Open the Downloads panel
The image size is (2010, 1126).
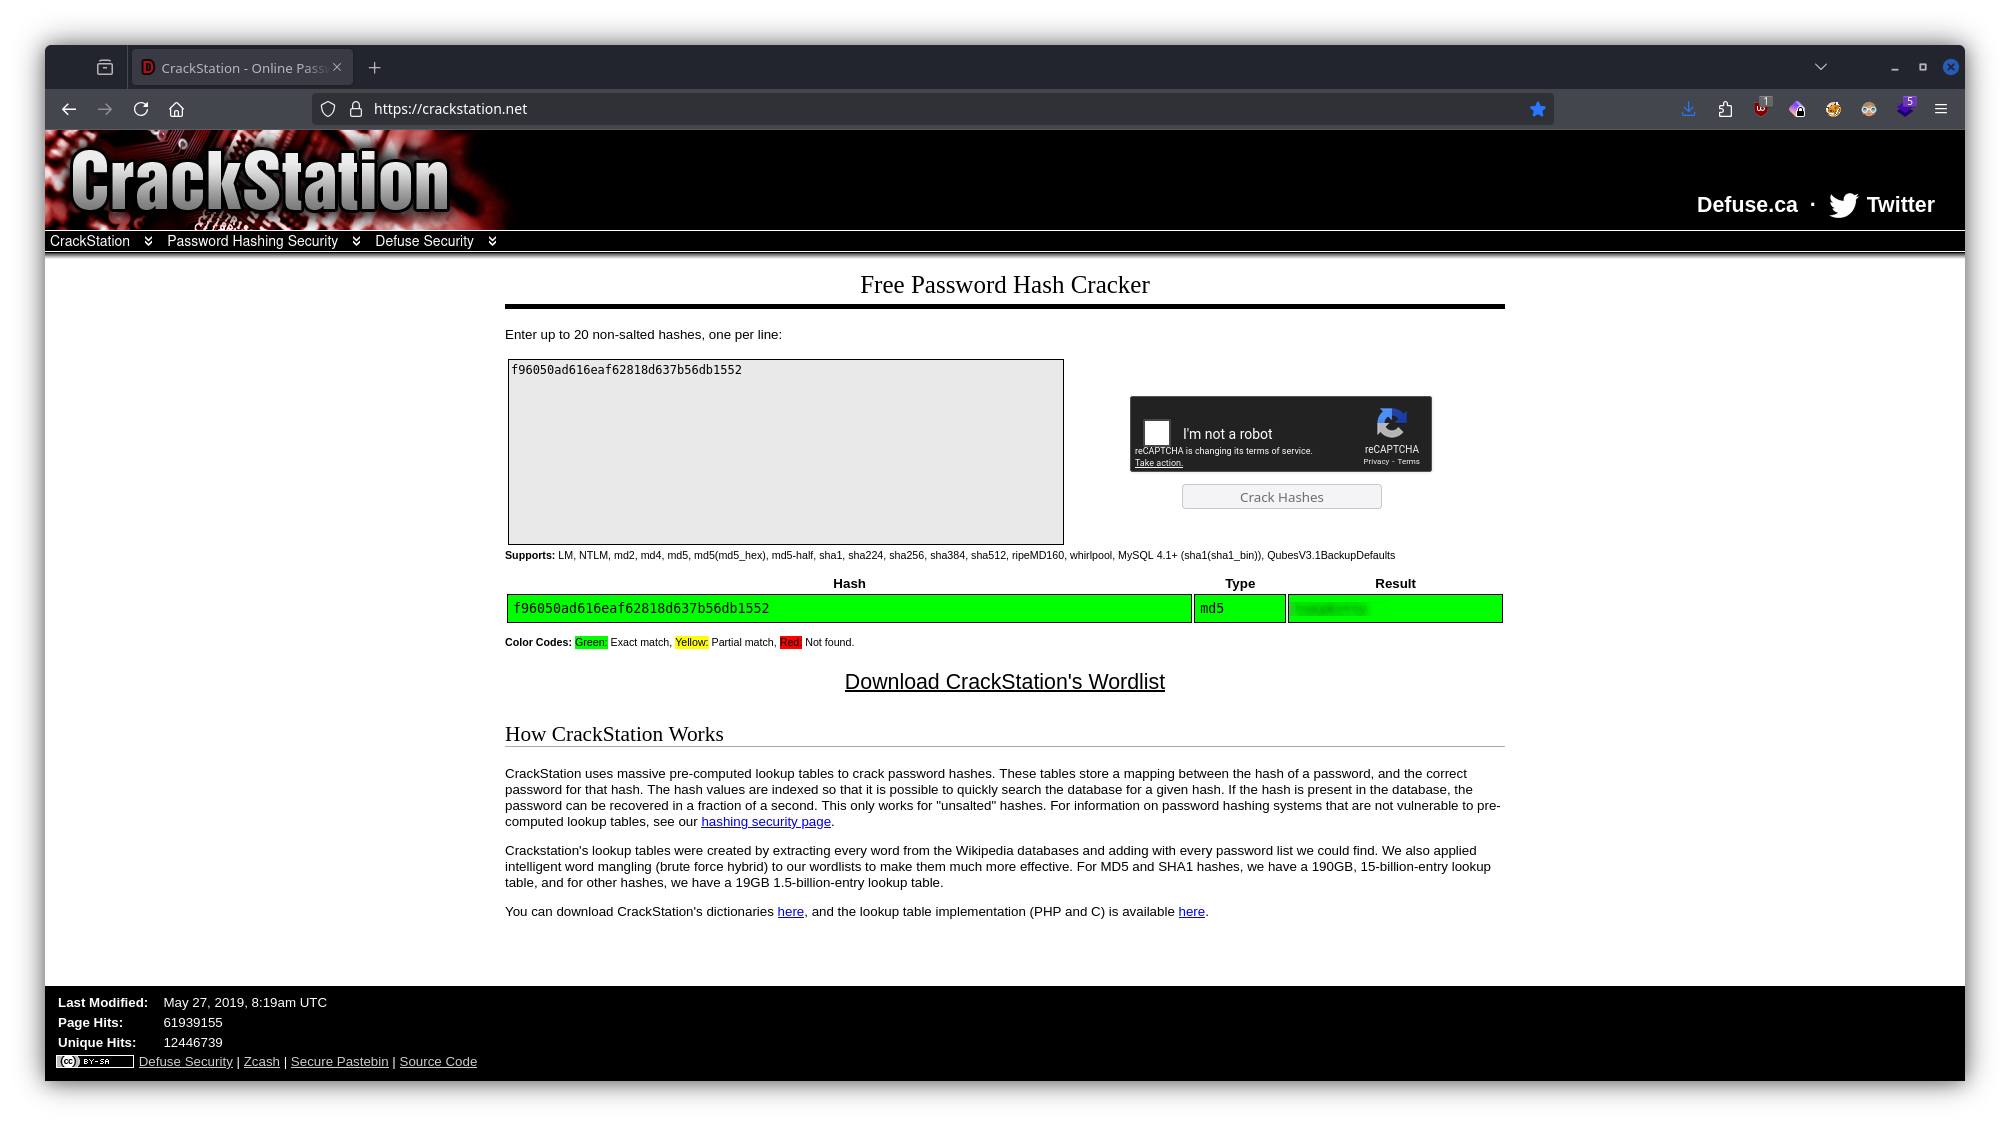point(1688,109)
